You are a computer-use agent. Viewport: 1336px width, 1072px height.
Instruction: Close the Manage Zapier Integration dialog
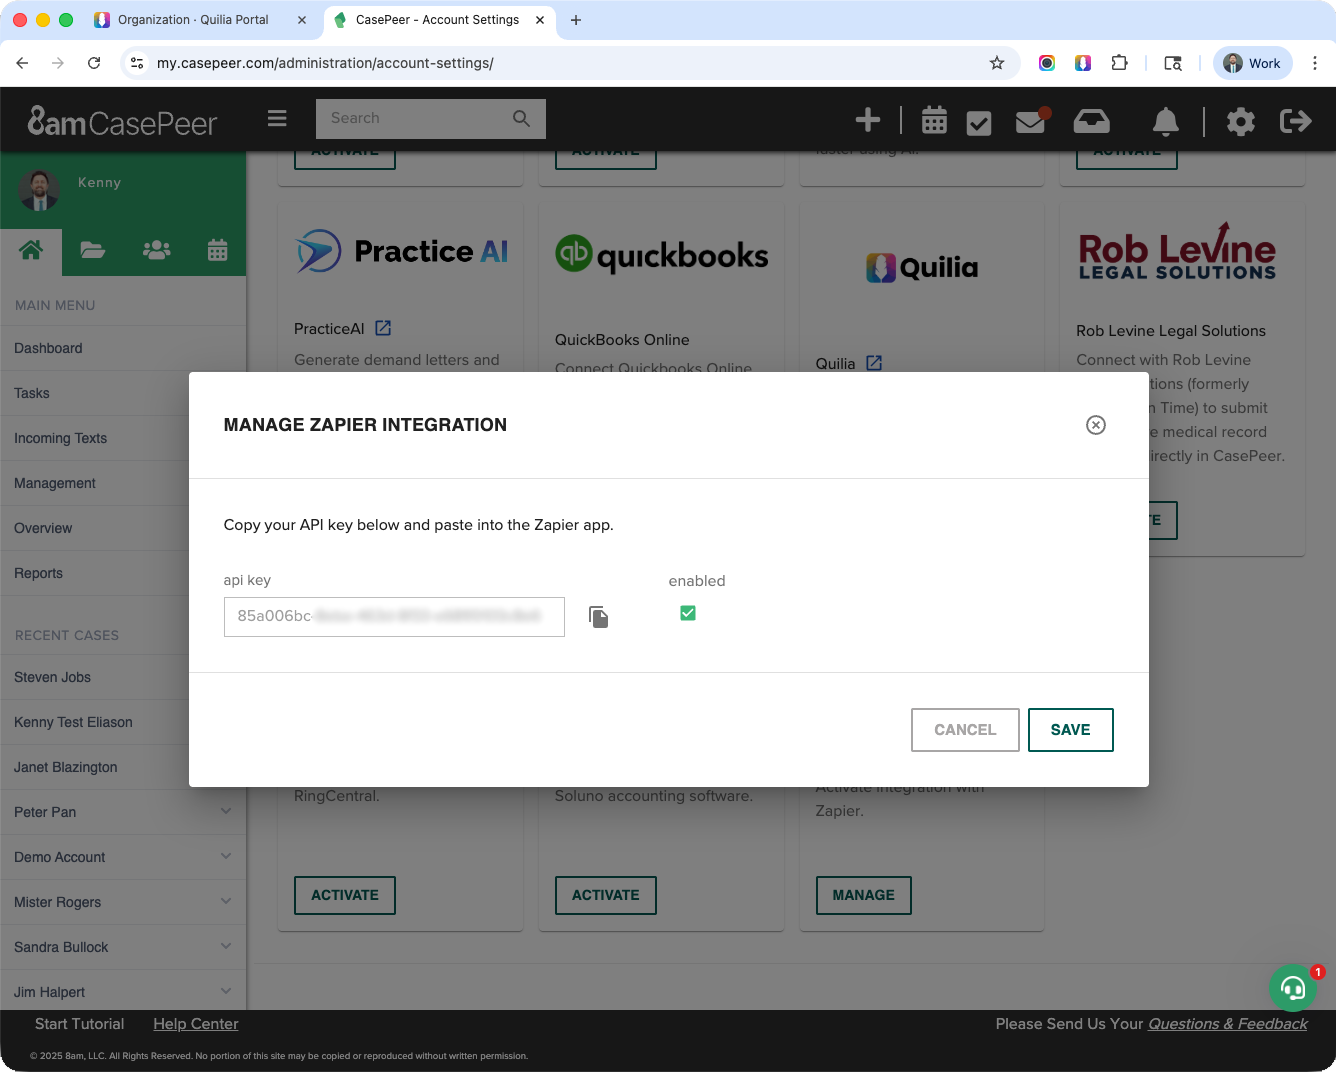pyautogui.click(x=1096, y=425)
